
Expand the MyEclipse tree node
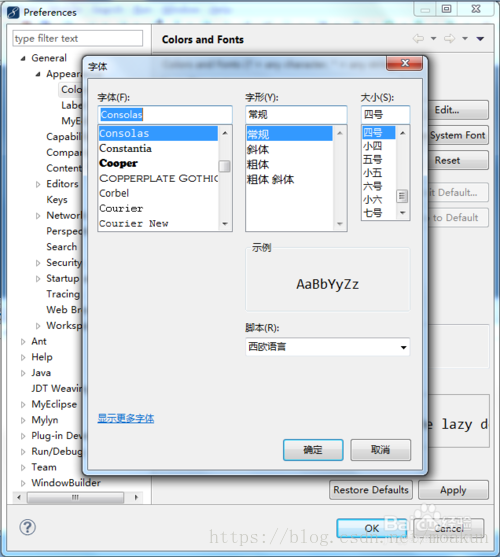tap(23, 405)
